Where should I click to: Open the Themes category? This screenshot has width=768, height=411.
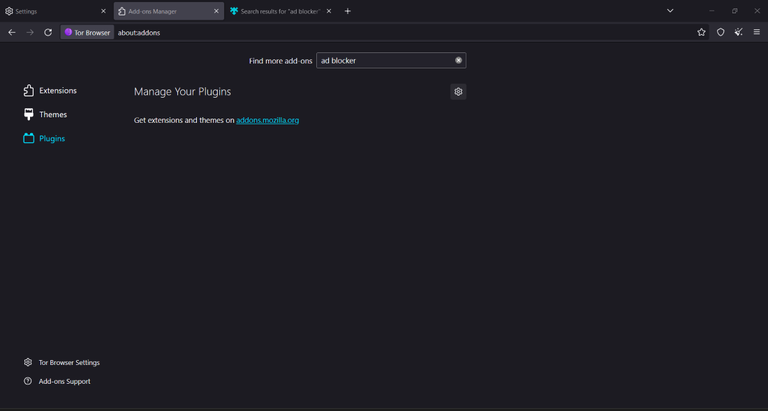tap(45, 115)
